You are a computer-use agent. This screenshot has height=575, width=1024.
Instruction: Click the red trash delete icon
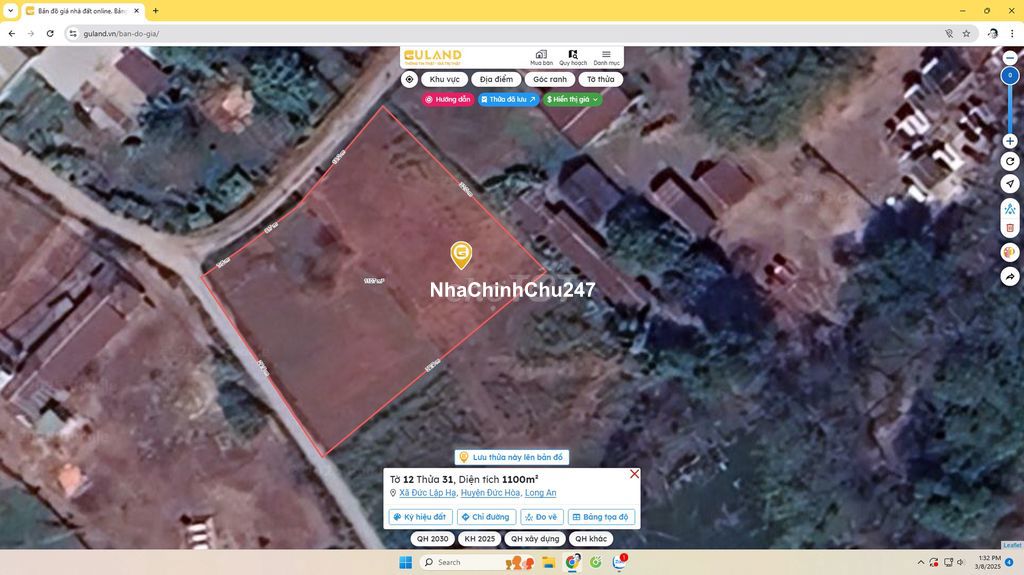tap(1010, 228)
